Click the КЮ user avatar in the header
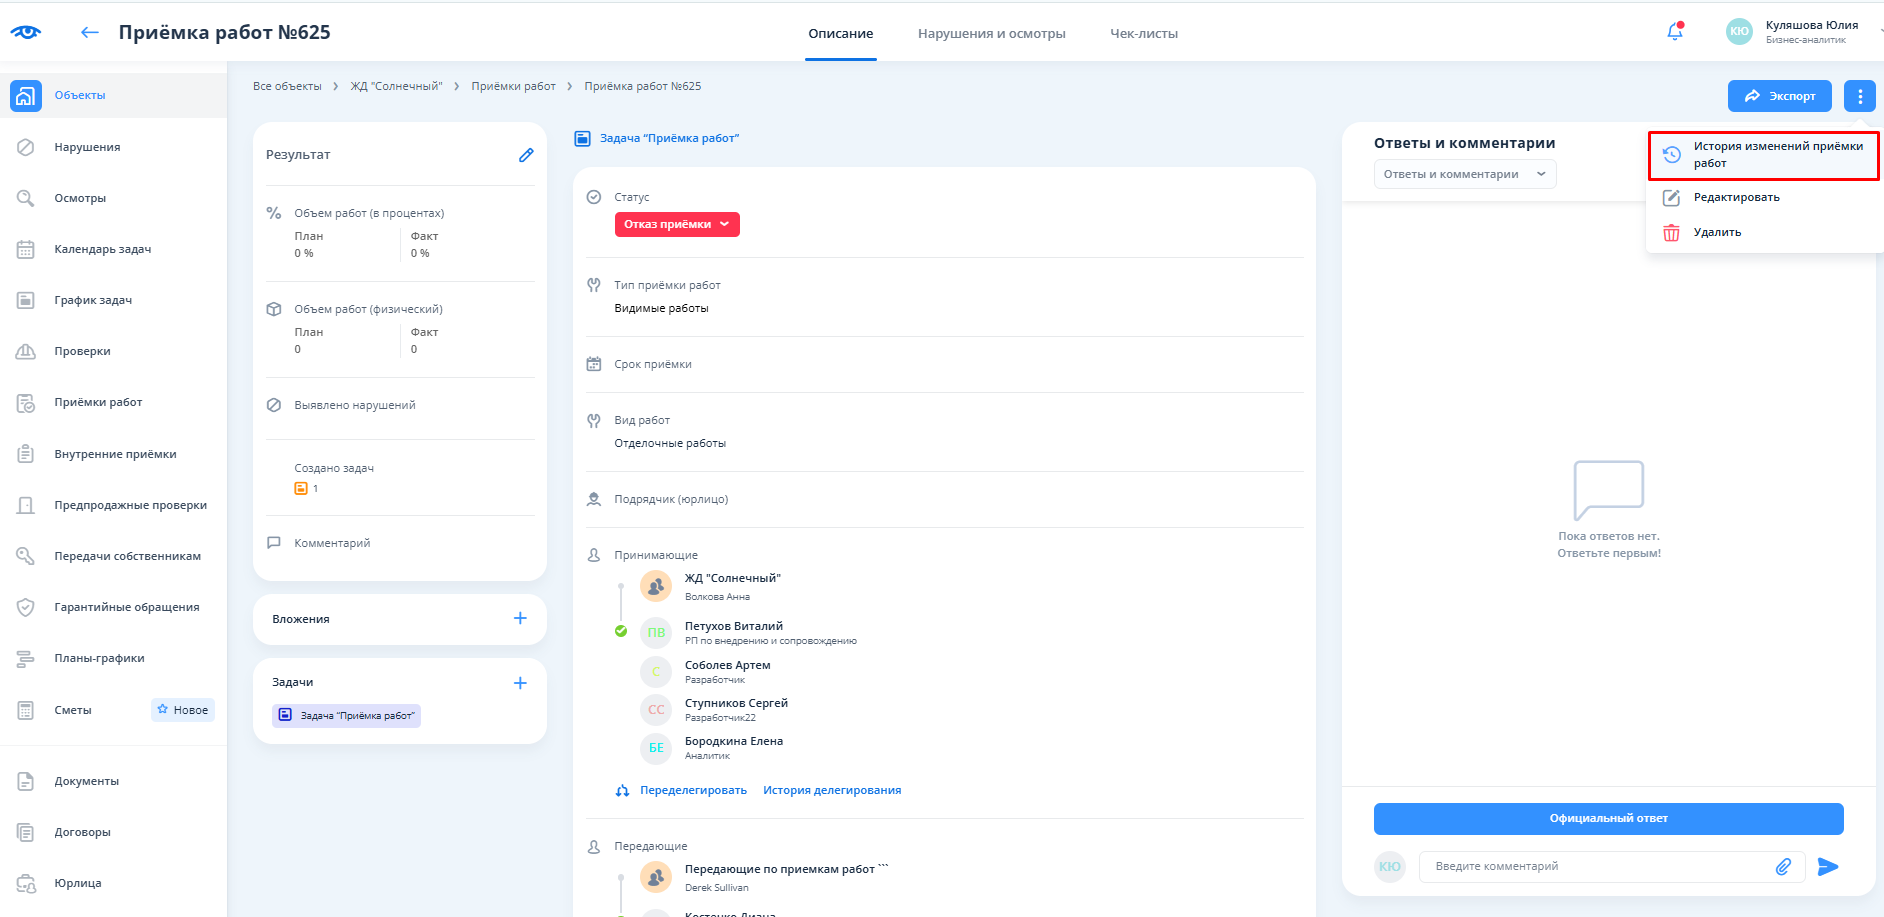This screenshot has width=1884, height=917. [1740, 32]
